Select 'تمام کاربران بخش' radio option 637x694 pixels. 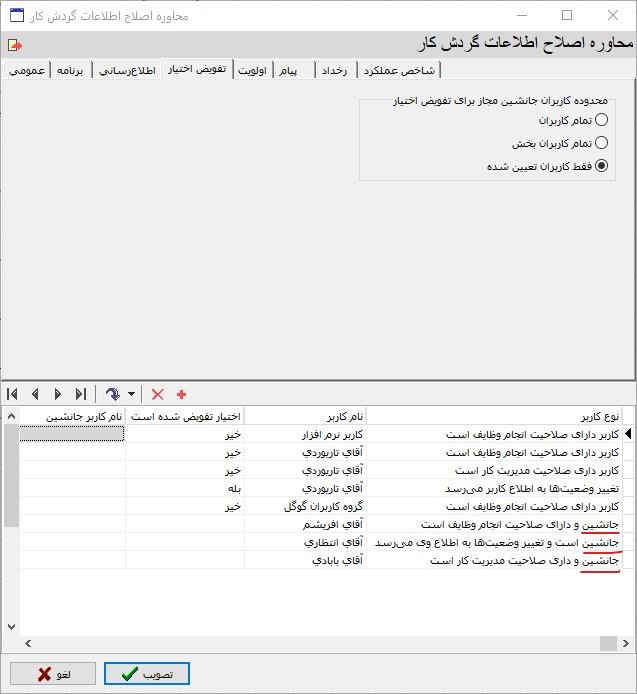pos(601,143)
